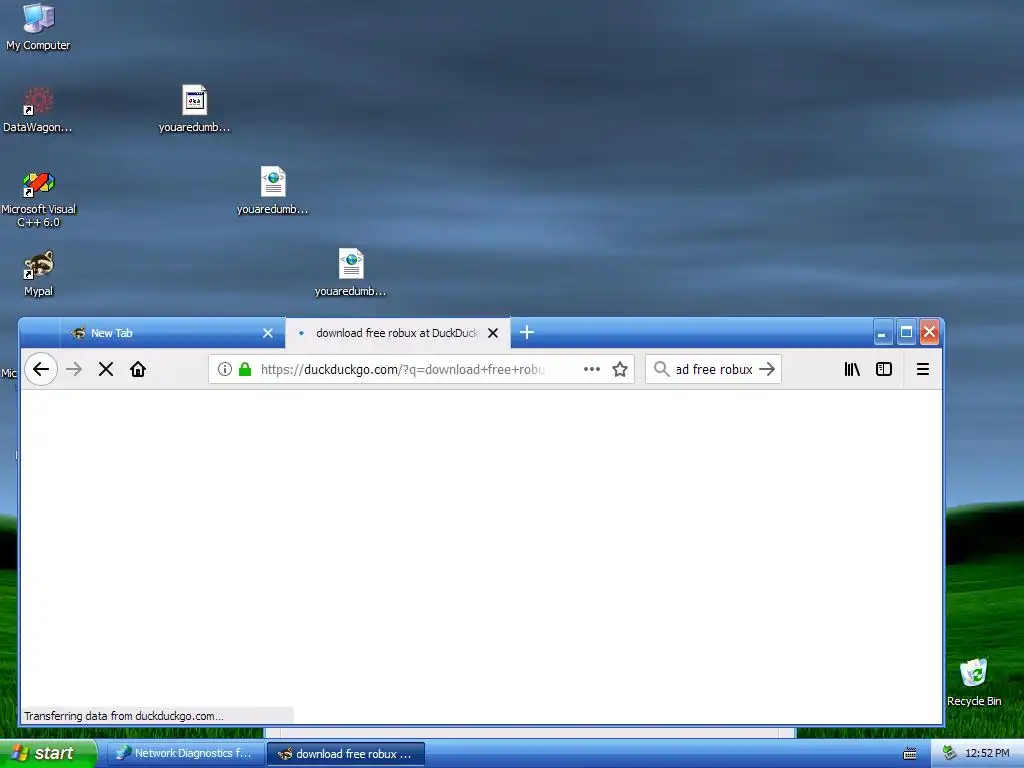Open the page actions three-dots menu
Image resolution: width=1024 pixels, height=768 pixels.
(592, 369)
